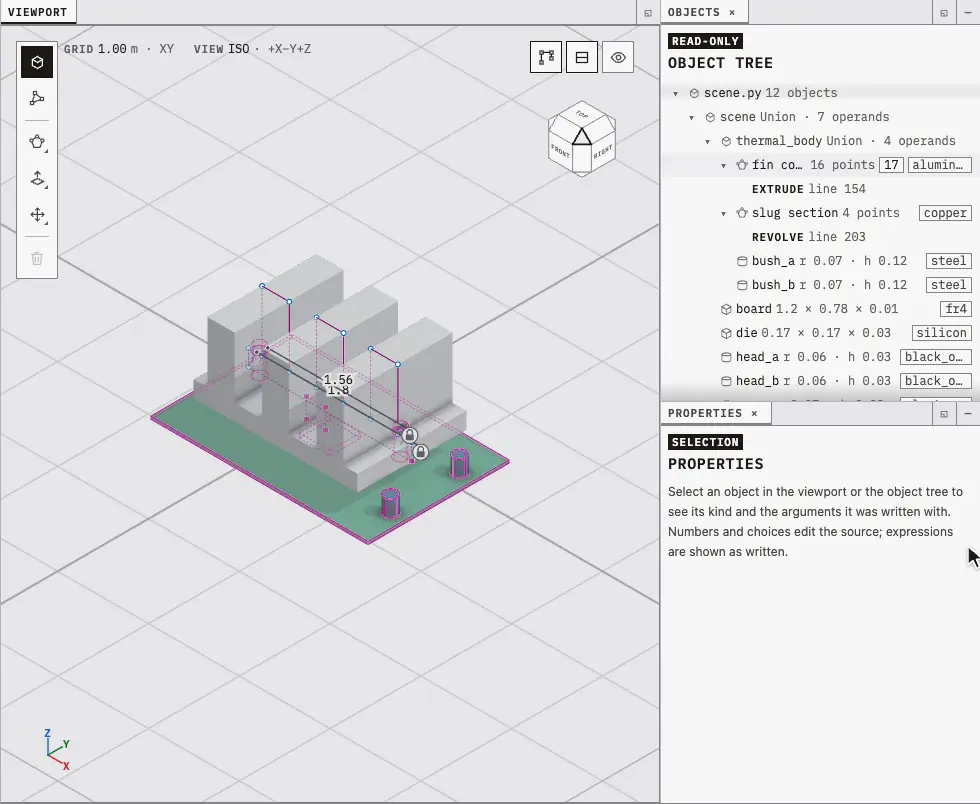This screenshot has width=980, height=804.
Task: Click the VIEW ISO readout
Action: [221, 49]
